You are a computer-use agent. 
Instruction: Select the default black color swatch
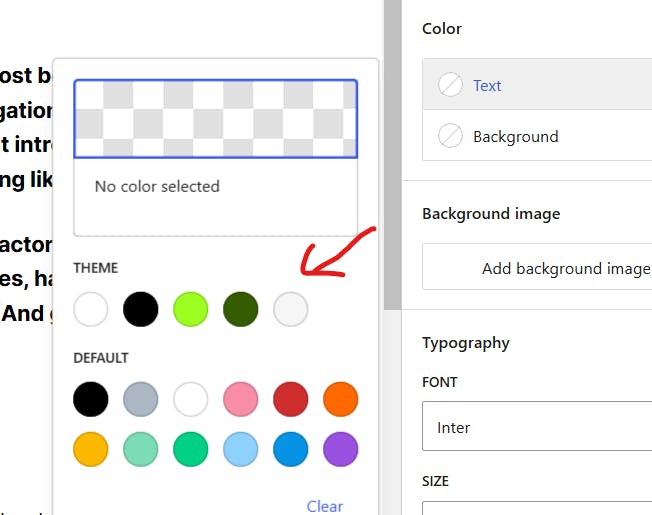tap(91, 400)
